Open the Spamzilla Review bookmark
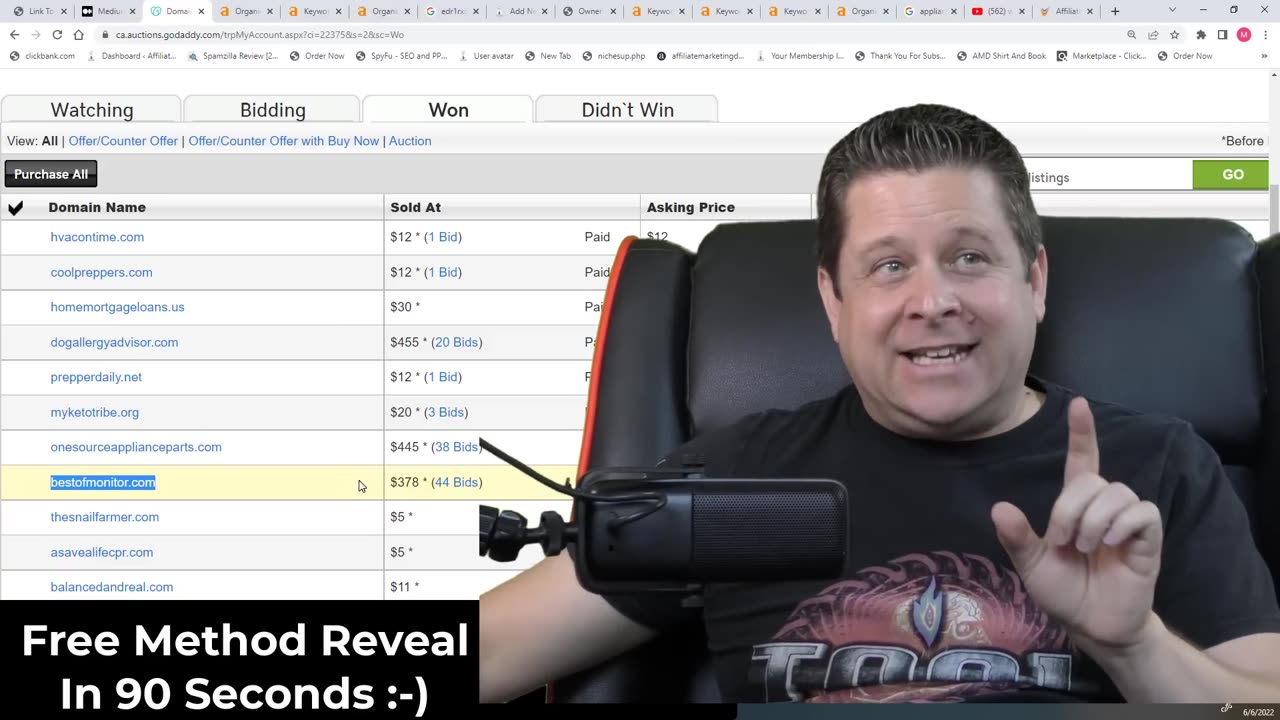 point(233,56)
